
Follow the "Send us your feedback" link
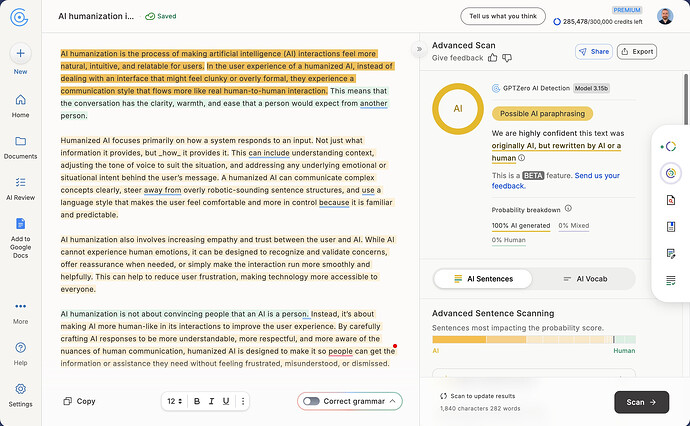click(x=555, y=180)
